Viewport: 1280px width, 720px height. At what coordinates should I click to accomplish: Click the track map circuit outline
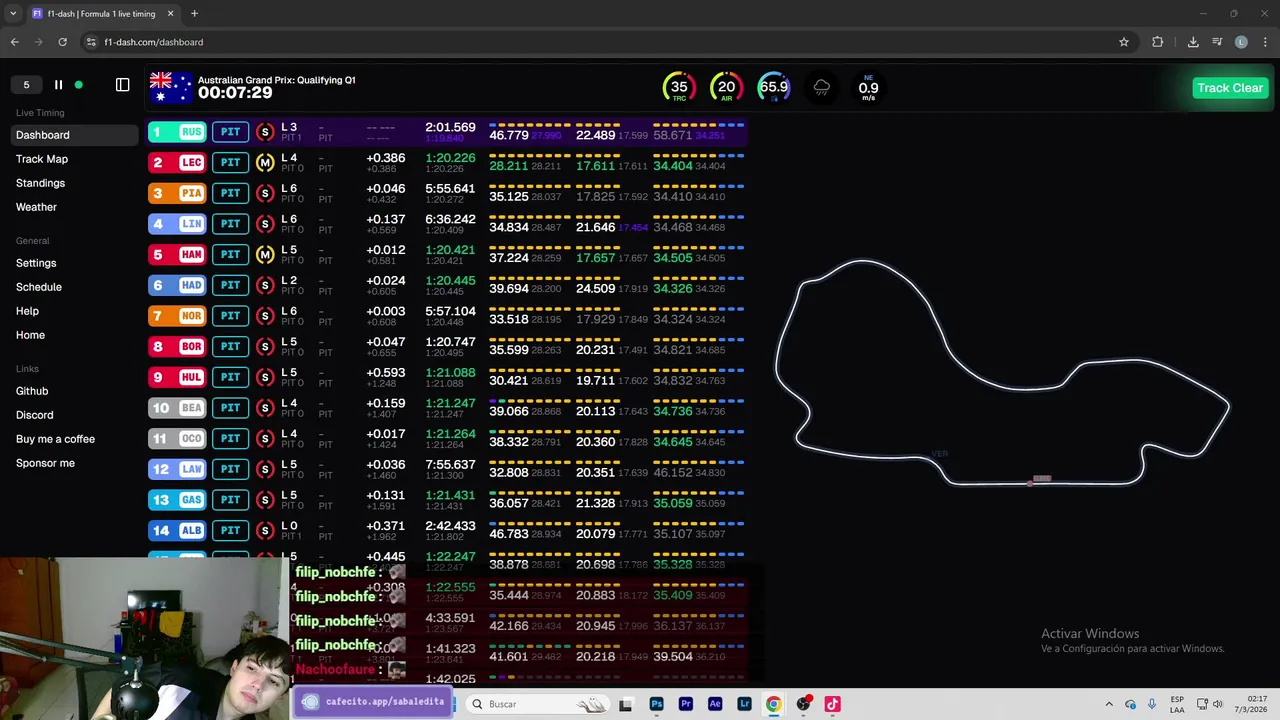click(1003, 373)
